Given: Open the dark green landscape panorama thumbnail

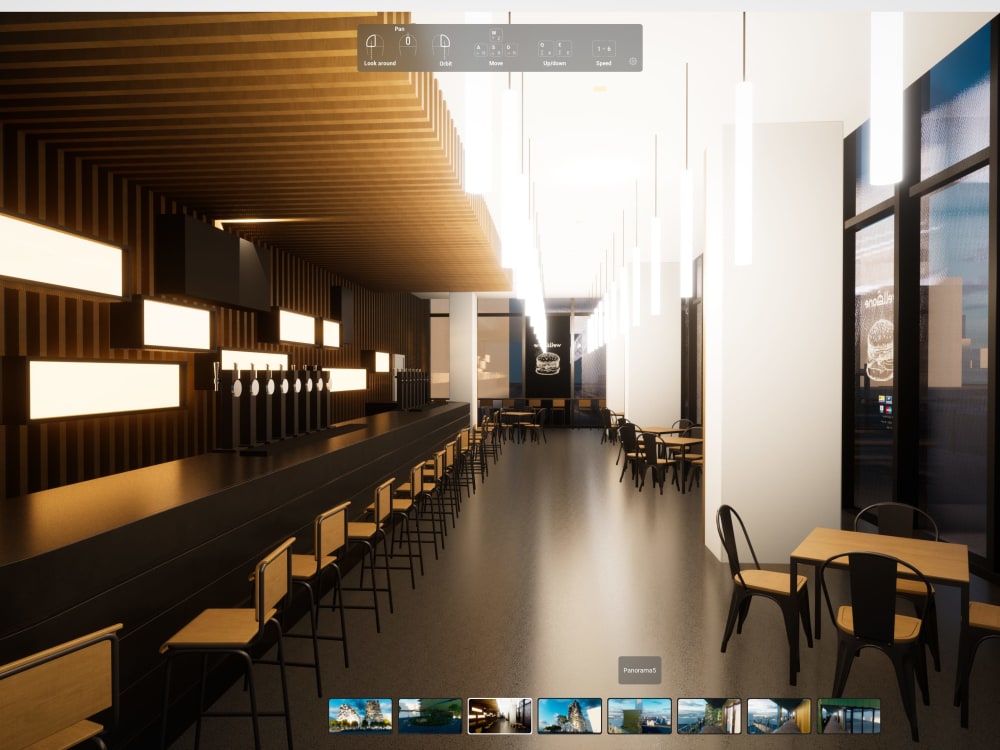Looking at the screenshot, I should 430,716.
